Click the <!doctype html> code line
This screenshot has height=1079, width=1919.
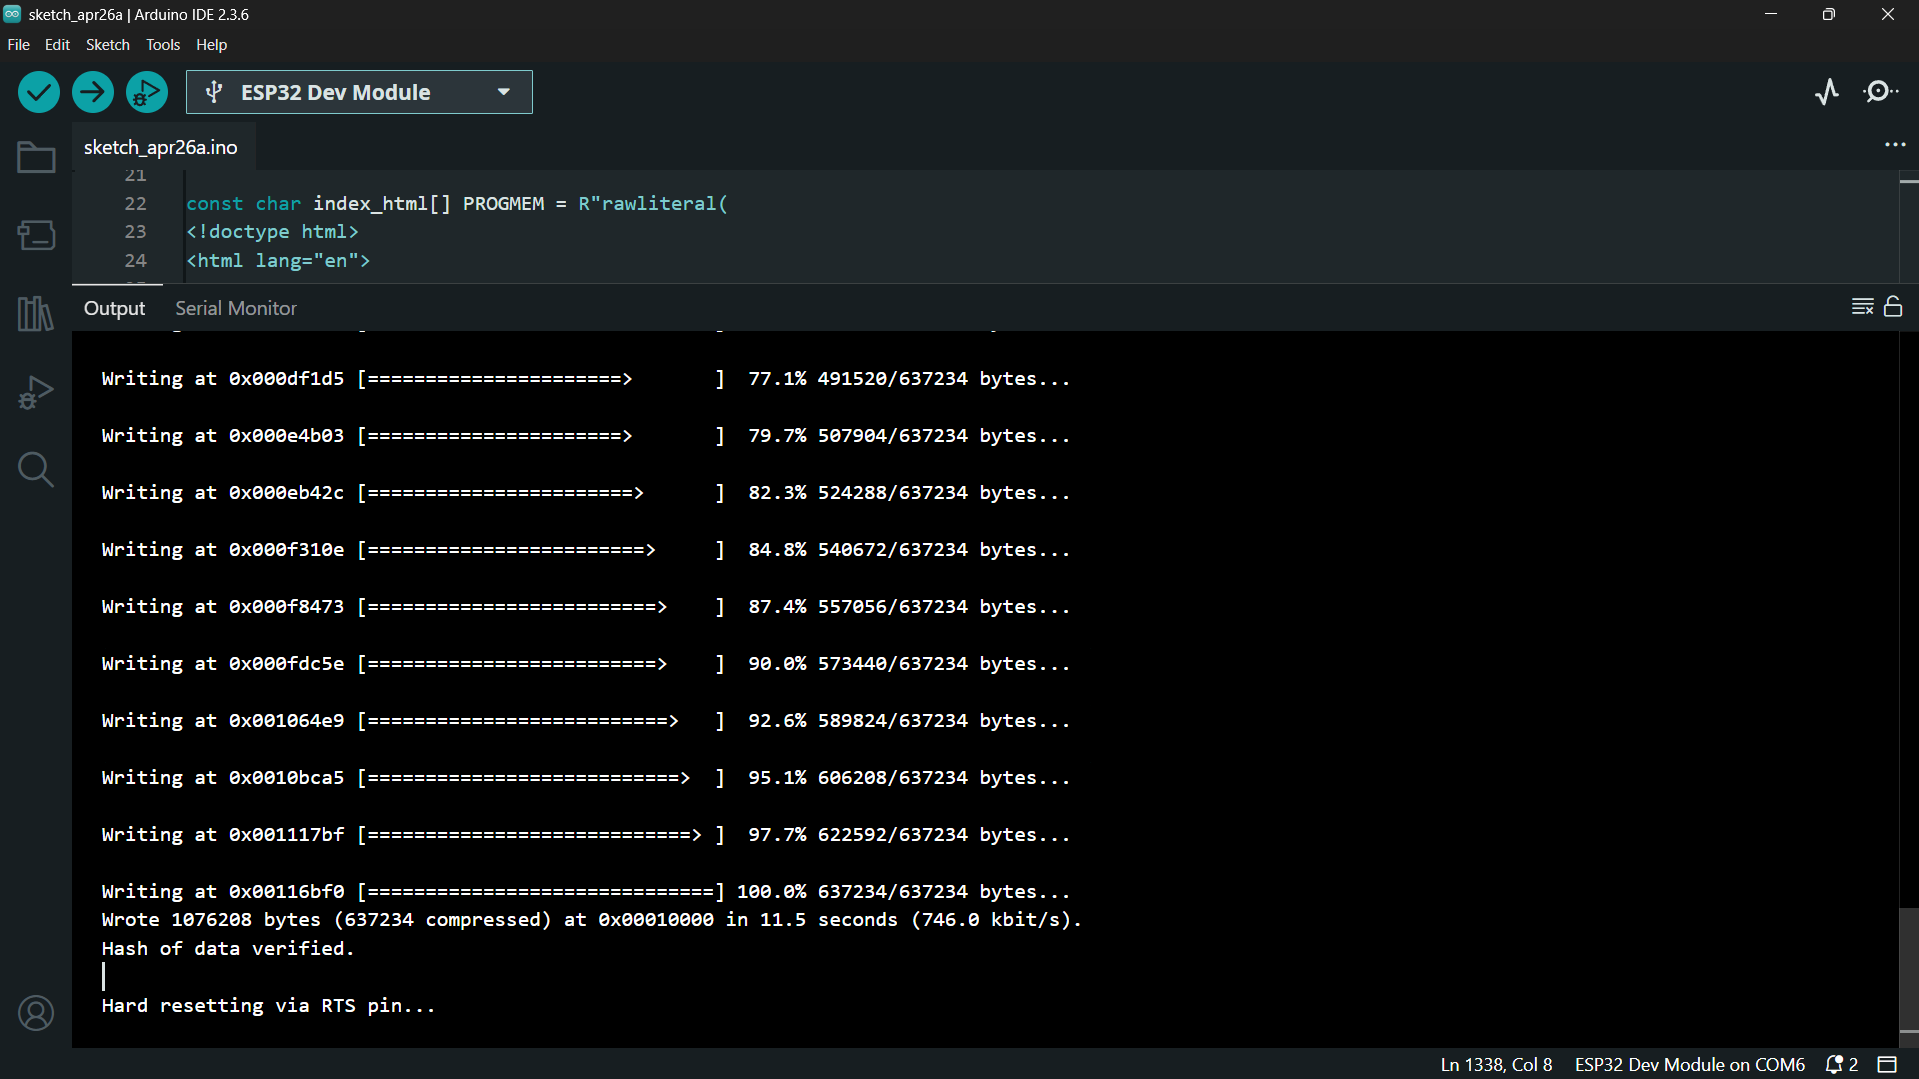pyautogui.click(x=272, y=231)
